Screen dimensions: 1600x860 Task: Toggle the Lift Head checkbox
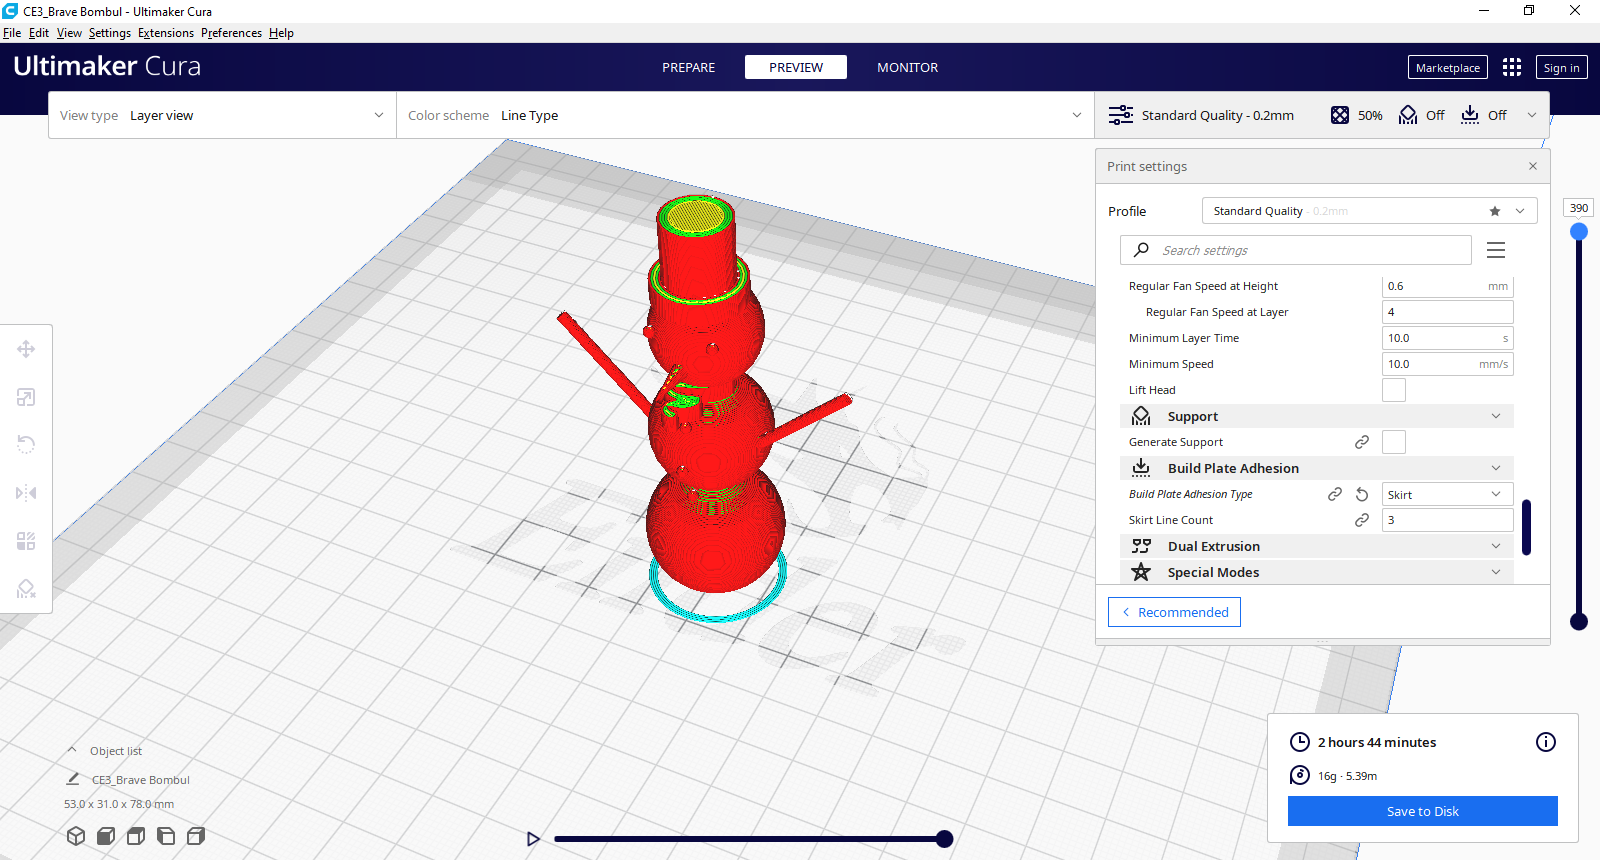tap(1394, 390)
